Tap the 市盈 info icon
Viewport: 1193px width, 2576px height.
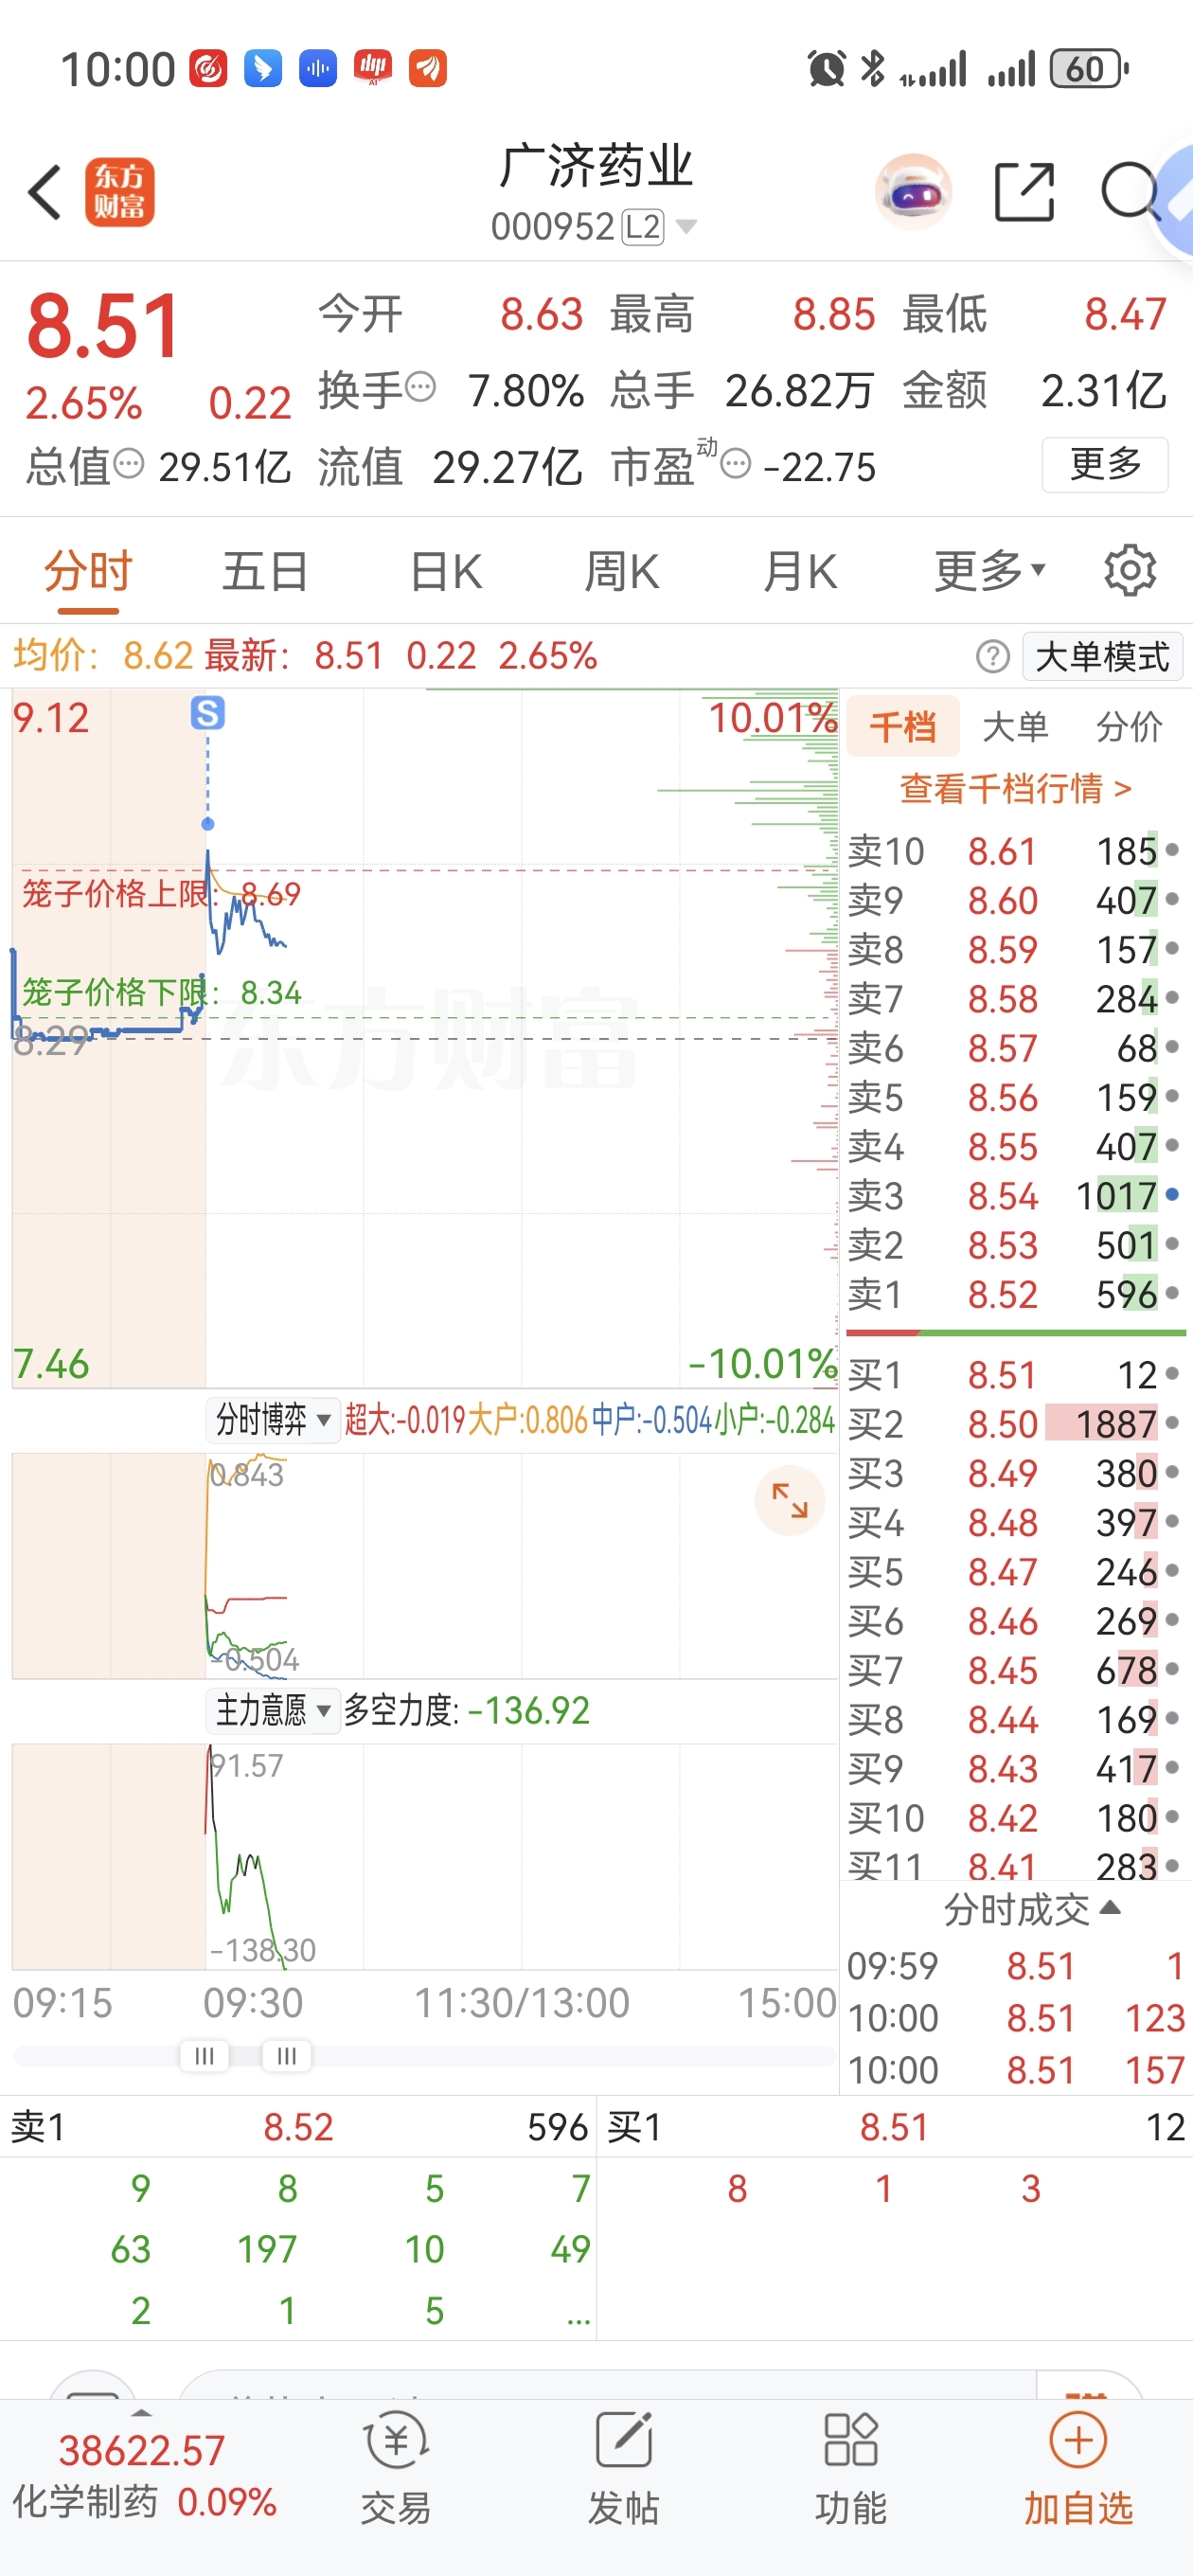(x=735, y=464)
